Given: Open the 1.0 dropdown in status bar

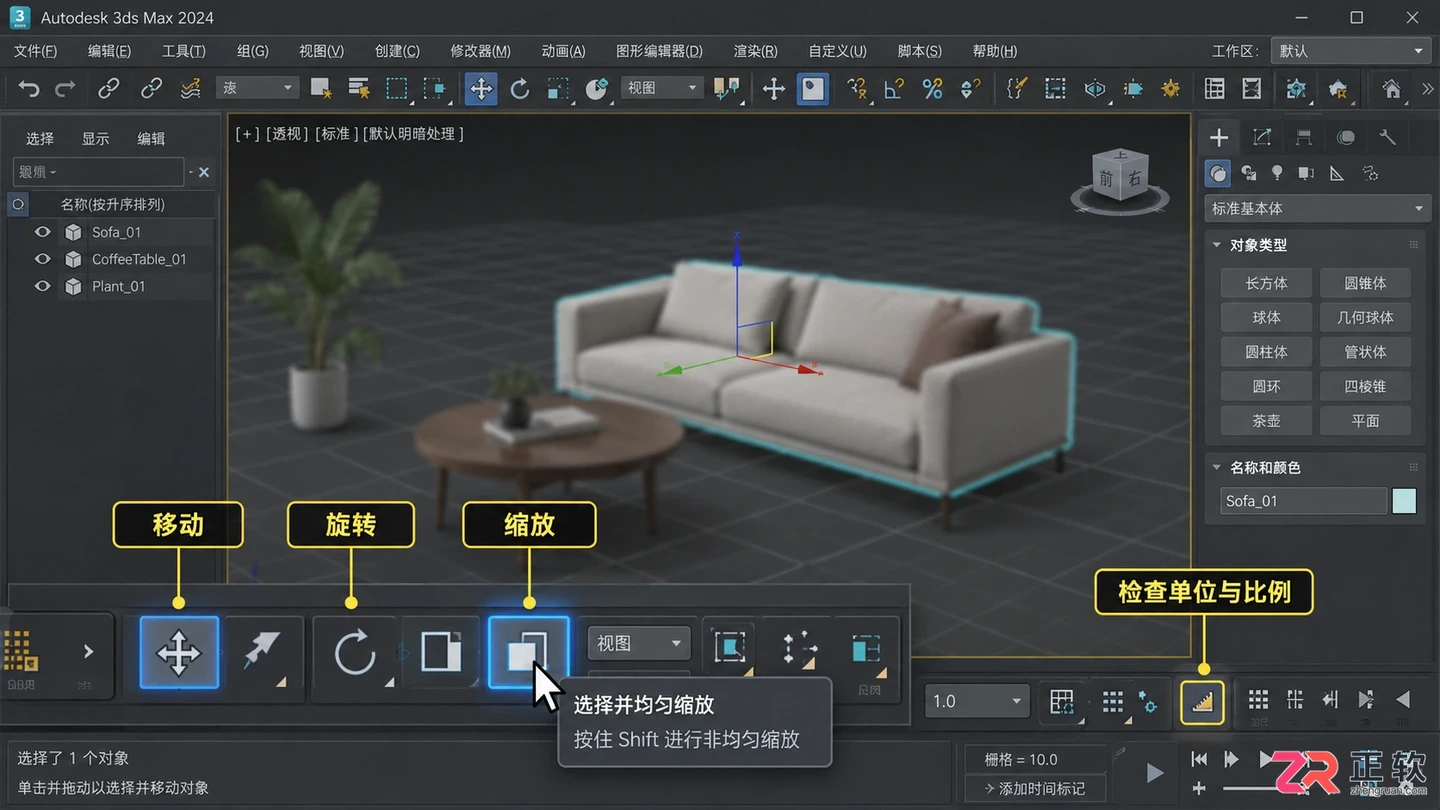Looking at the screenshot, I should pyautogui.click(x=977, y=701).
